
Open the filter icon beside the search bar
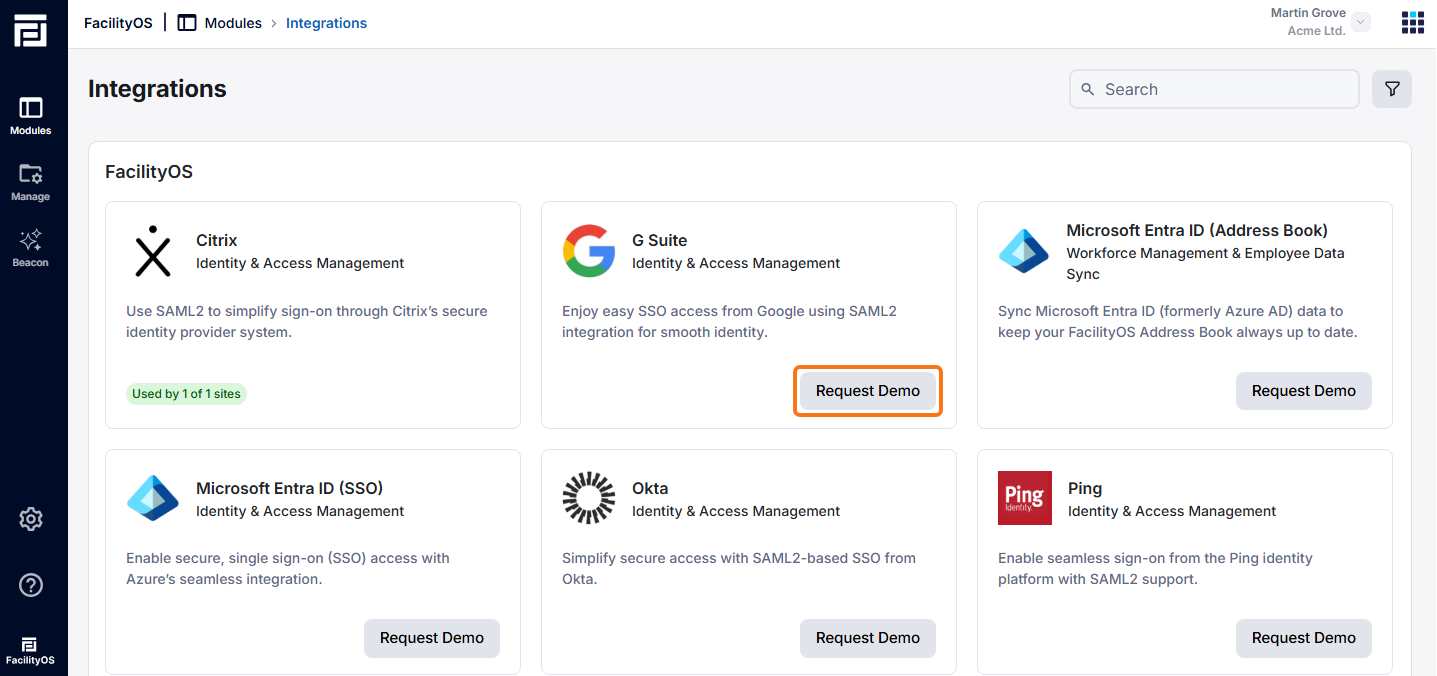click(x=1391, y=89)
